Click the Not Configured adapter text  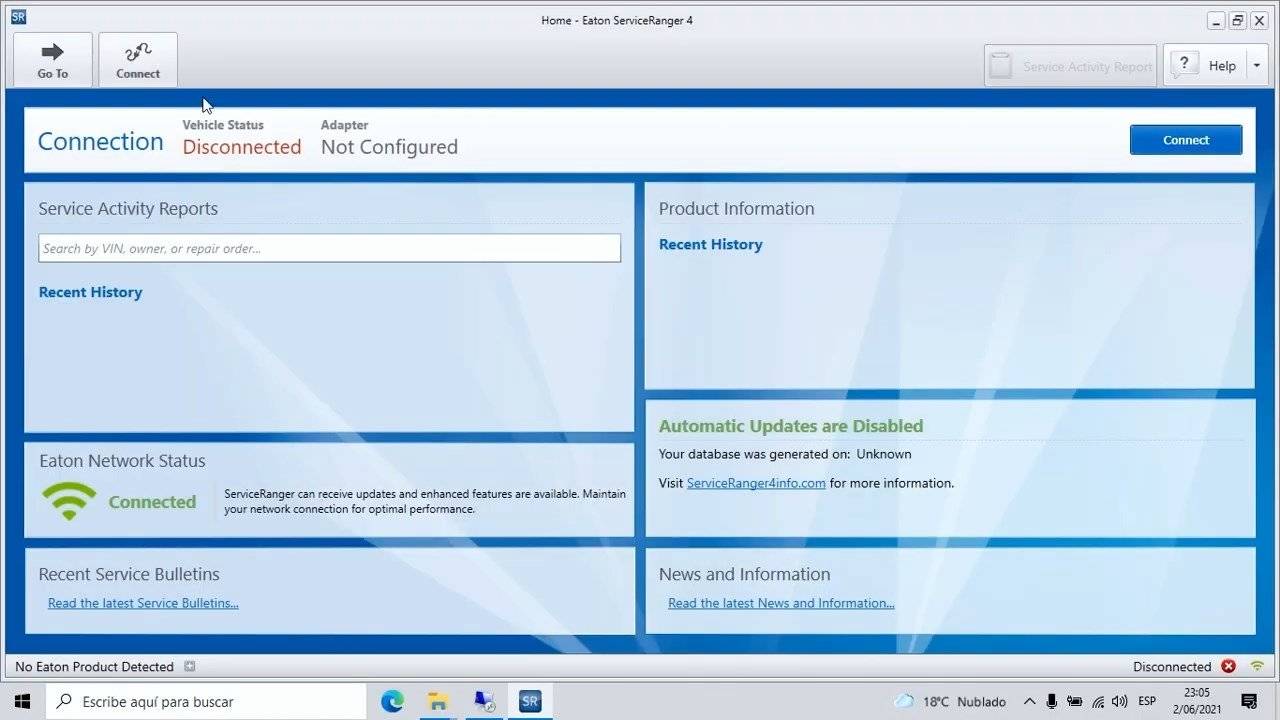coord(389,147)
